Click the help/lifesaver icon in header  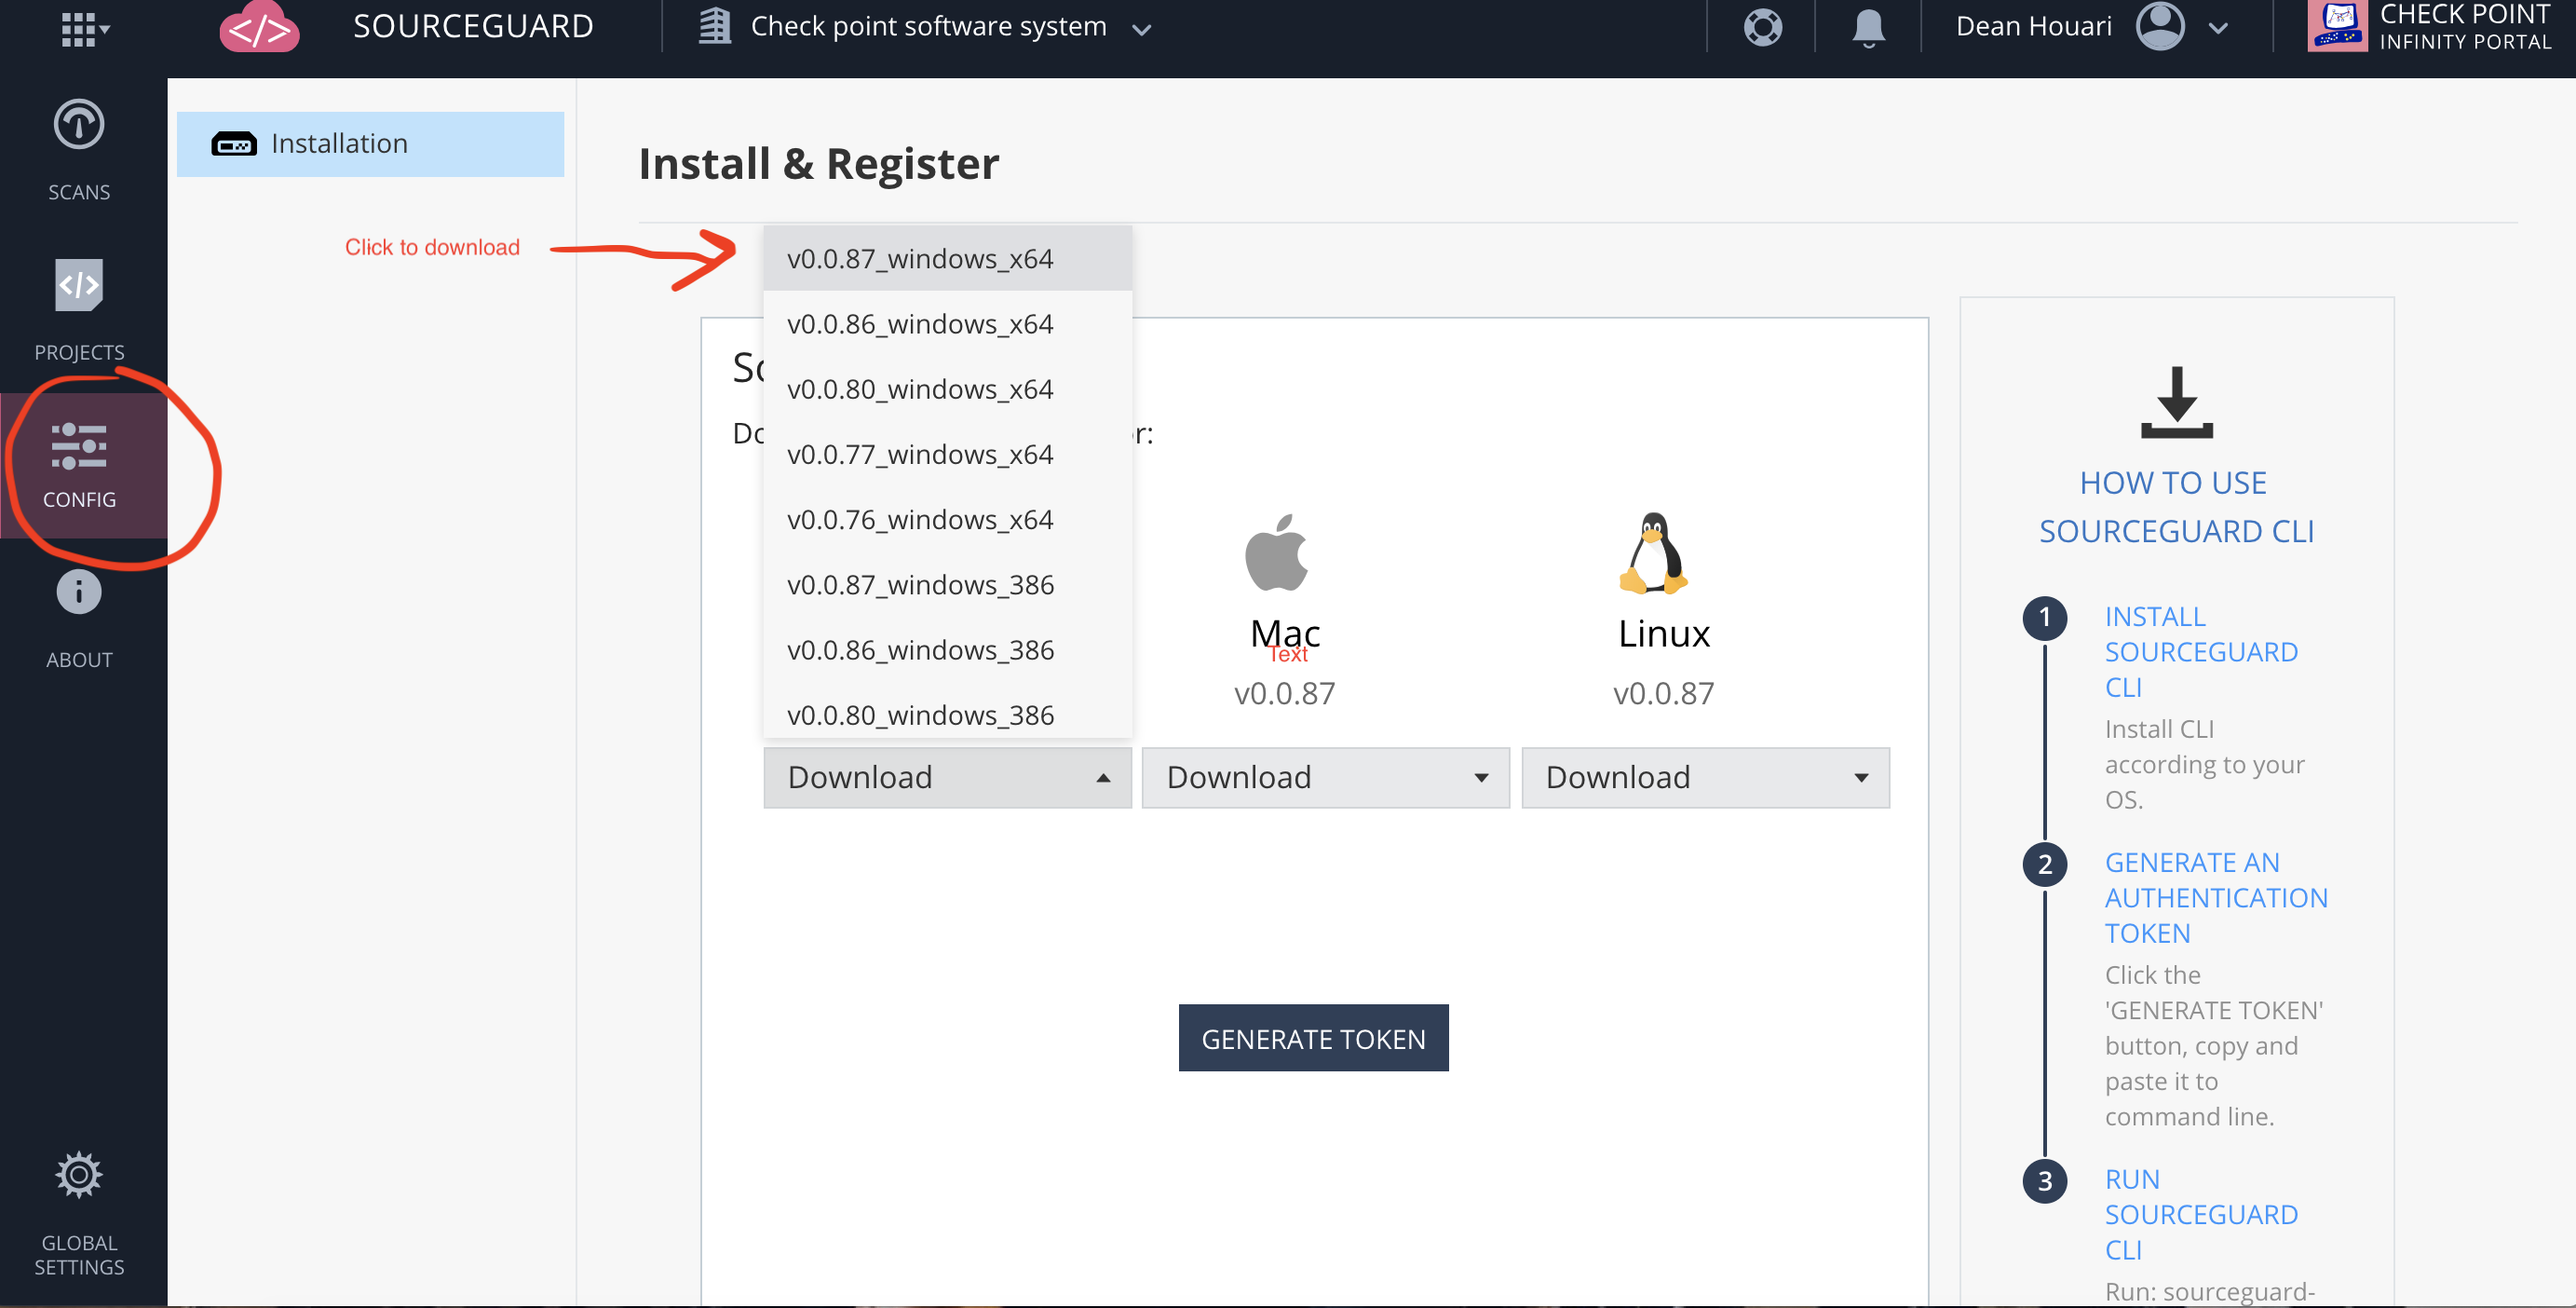point(1761,27)
